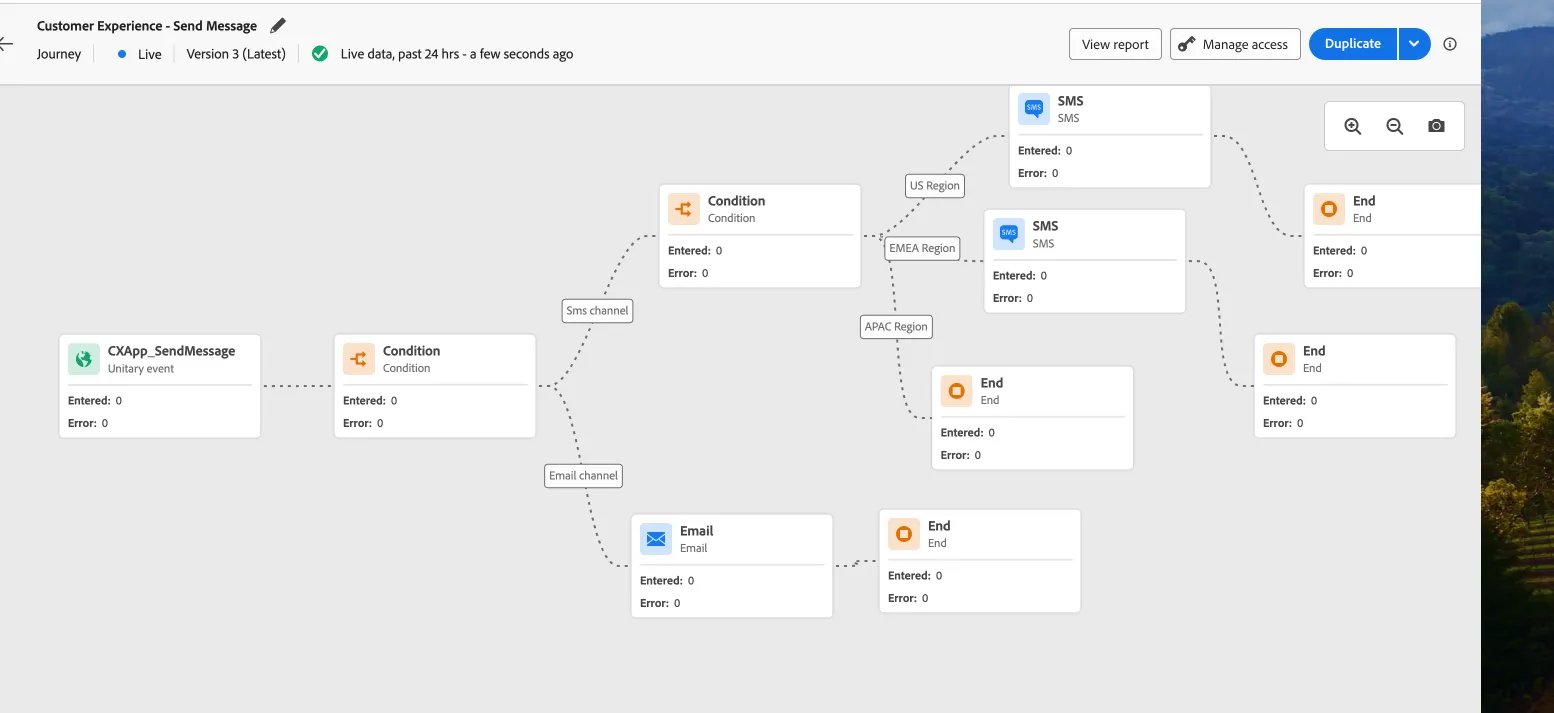1554x713 pixels.
Task: Select the Email node envelope icon
Action: click(x=656, y=539)
